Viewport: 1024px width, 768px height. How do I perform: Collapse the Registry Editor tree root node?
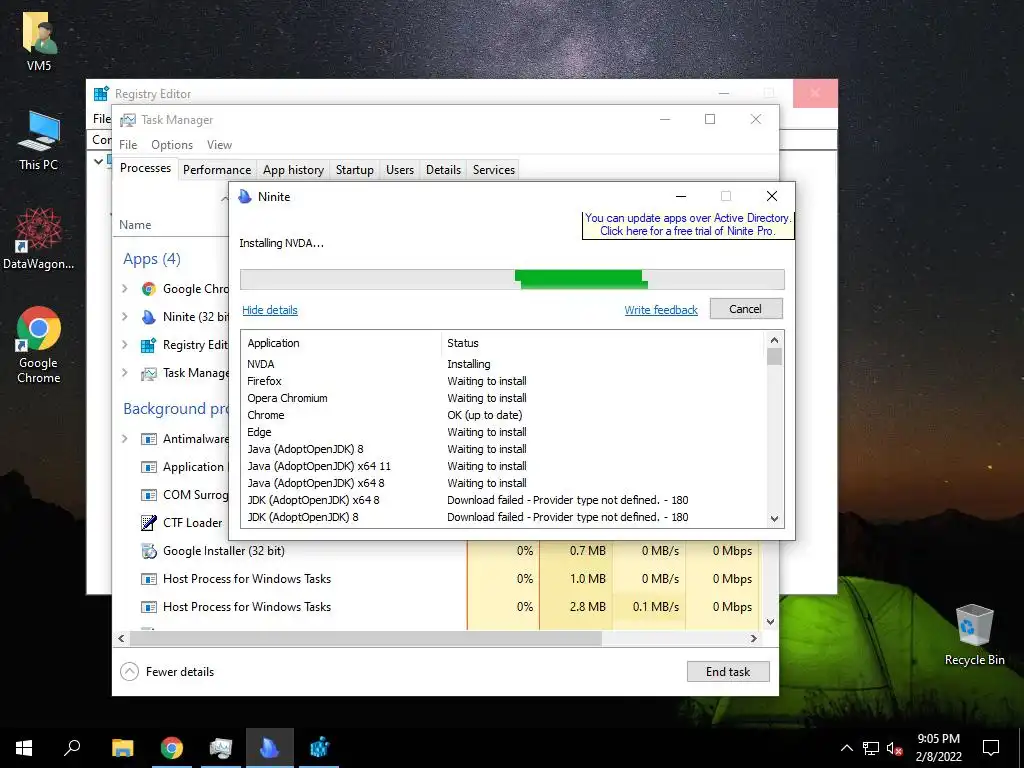coord(99,161)
